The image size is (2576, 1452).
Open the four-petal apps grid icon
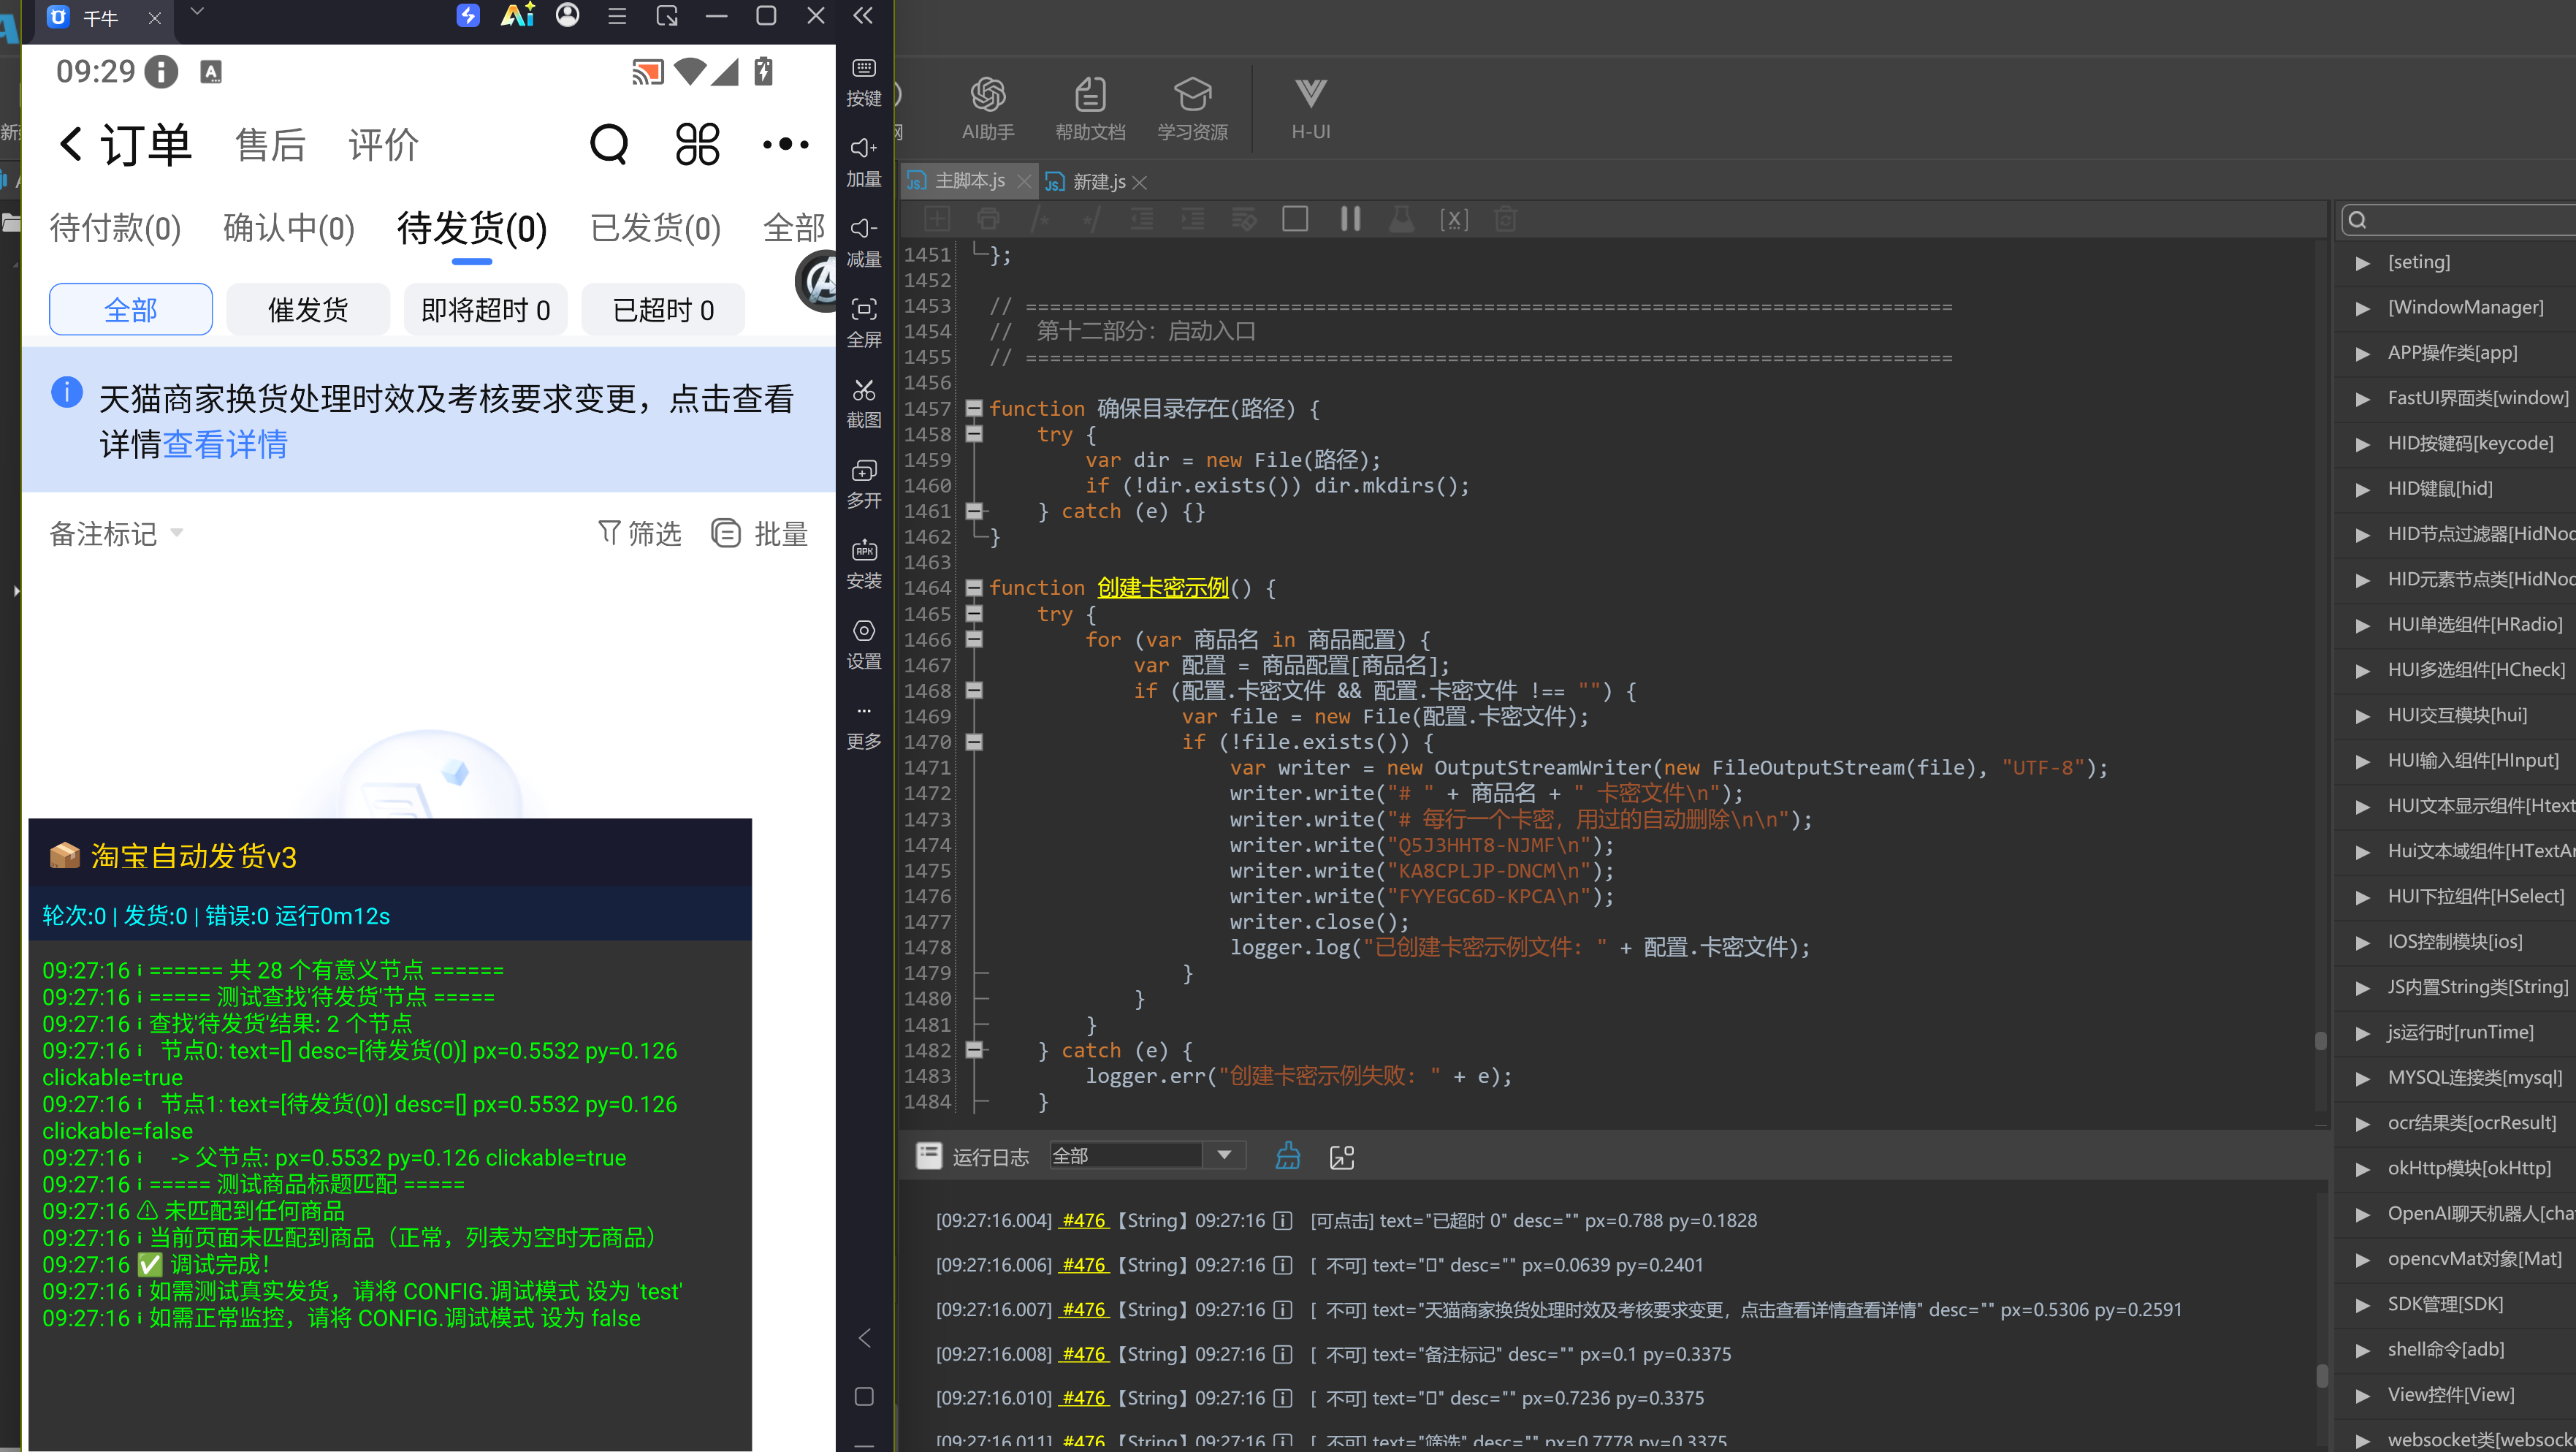[698, 145]
